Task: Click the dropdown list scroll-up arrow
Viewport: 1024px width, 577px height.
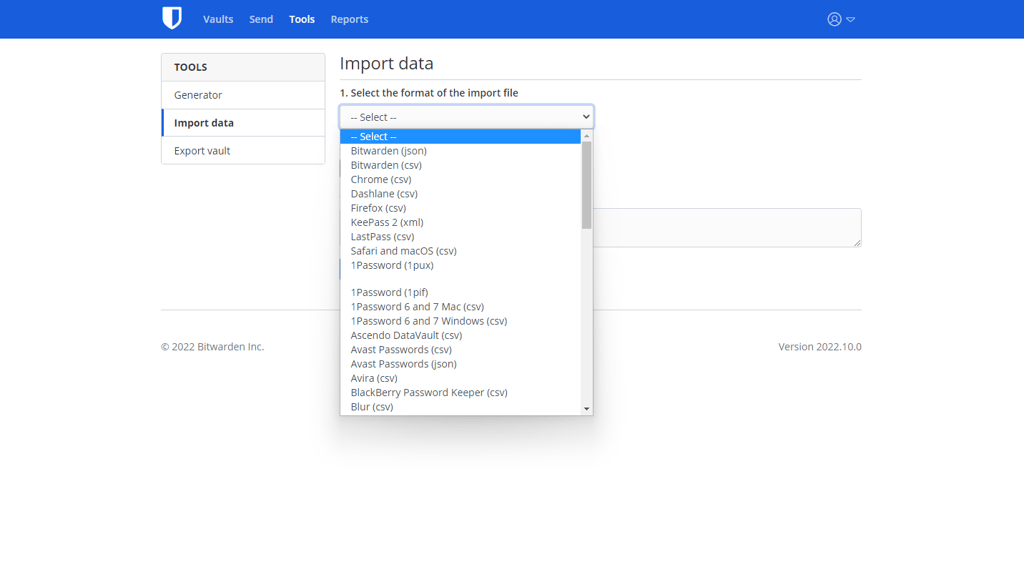Action: tap(586, 136)
